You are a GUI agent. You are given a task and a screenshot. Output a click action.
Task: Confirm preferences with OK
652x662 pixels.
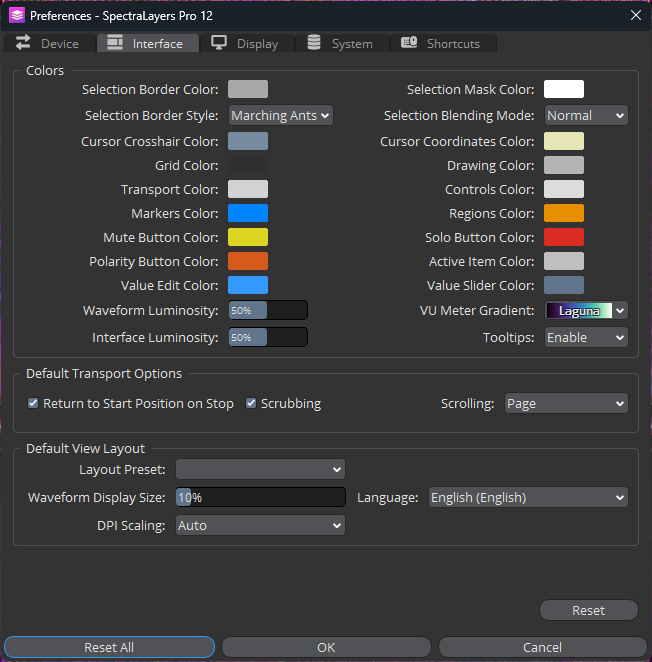(326, 647)
